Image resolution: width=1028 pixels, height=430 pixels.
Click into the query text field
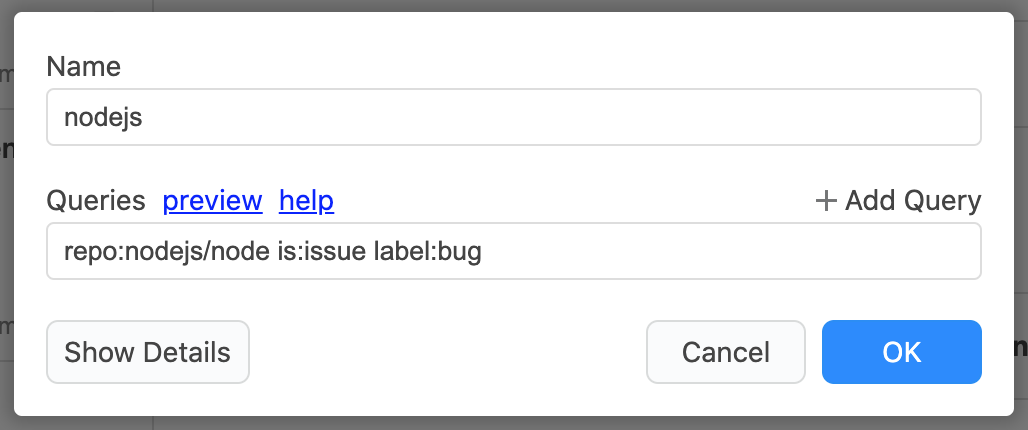513,251
